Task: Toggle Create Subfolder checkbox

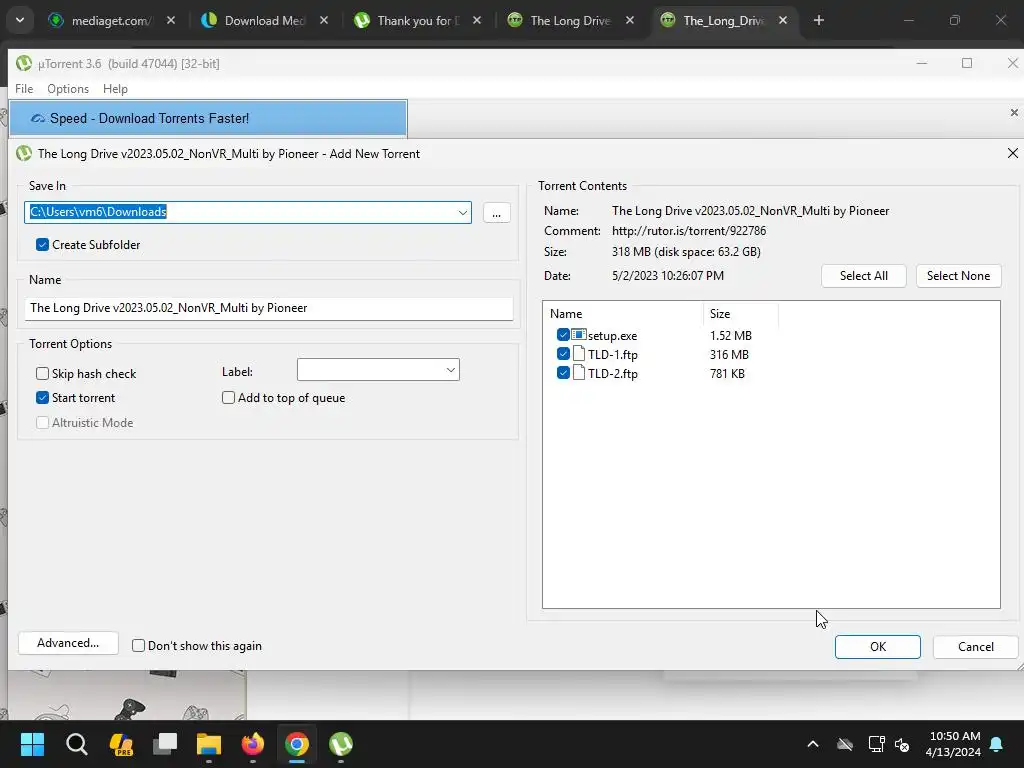Action: 42,245
